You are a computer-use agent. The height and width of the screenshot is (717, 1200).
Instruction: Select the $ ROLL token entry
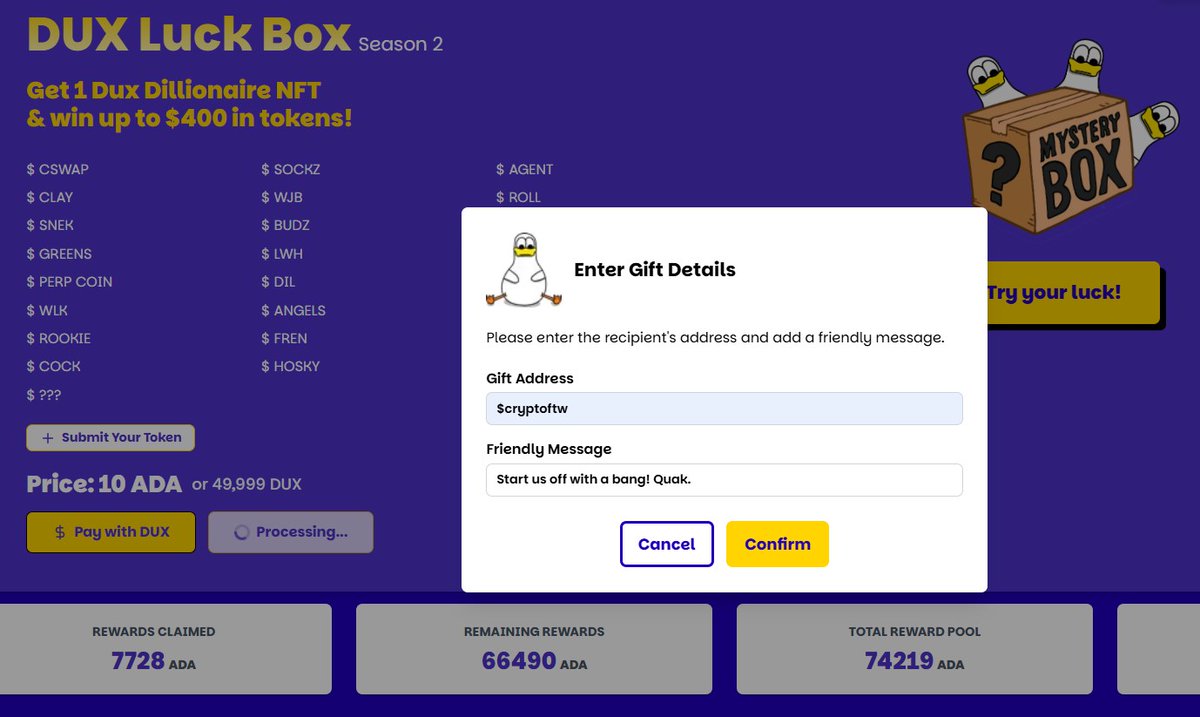coord(519,197)
